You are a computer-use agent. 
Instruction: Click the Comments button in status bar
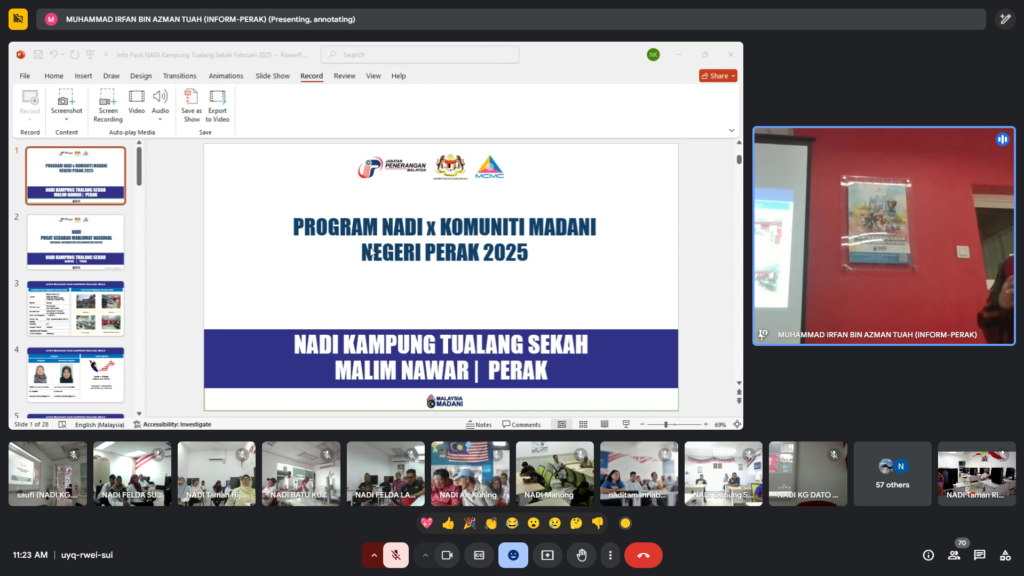click(521, 424)
